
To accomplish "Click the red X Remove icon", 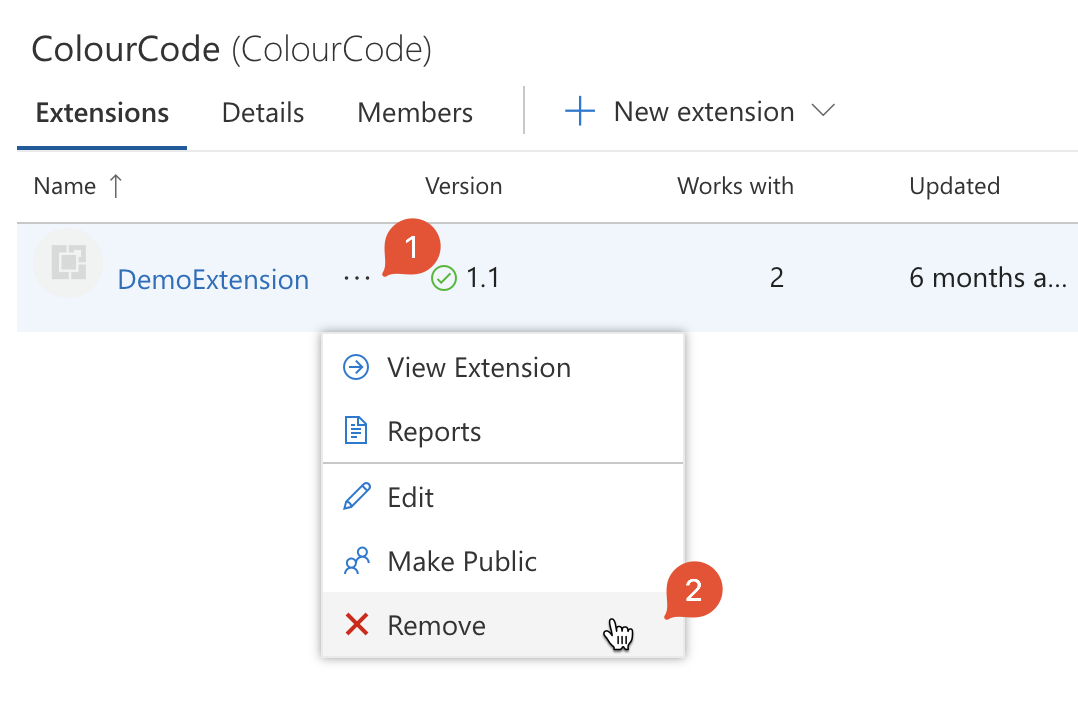I will point(356,625).
